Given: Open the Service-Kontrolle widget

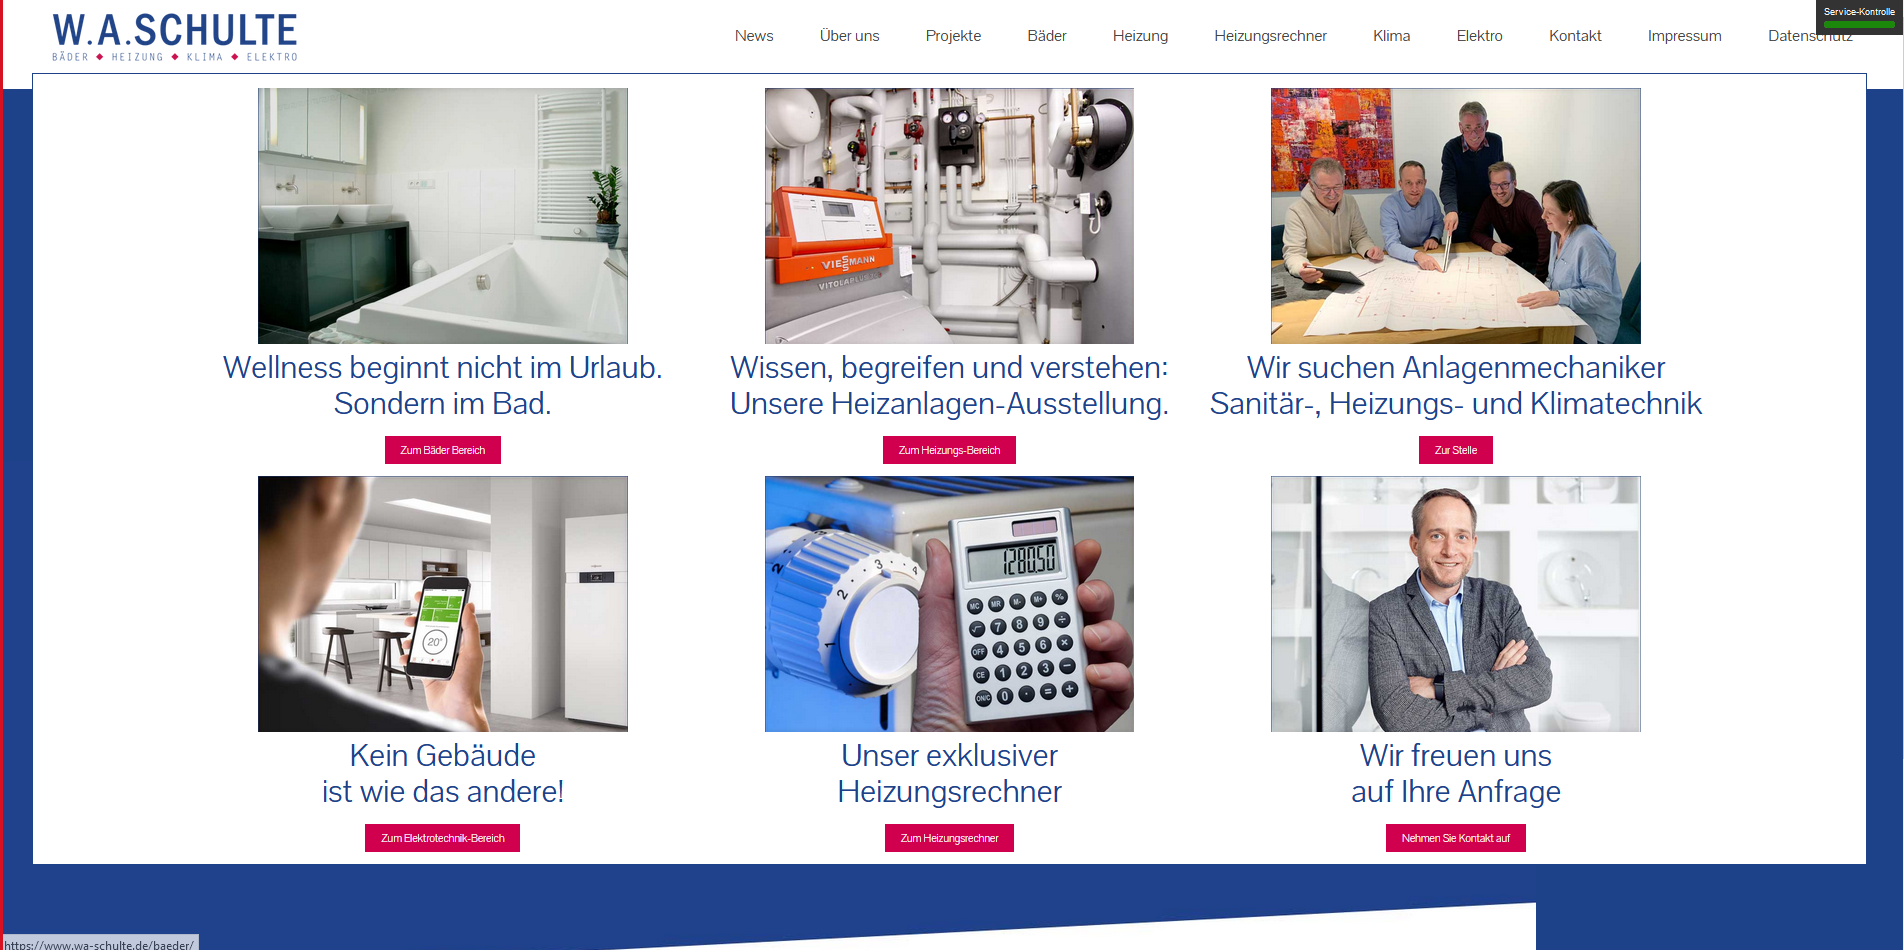Looking at the screenshot, I should 1859,17.
